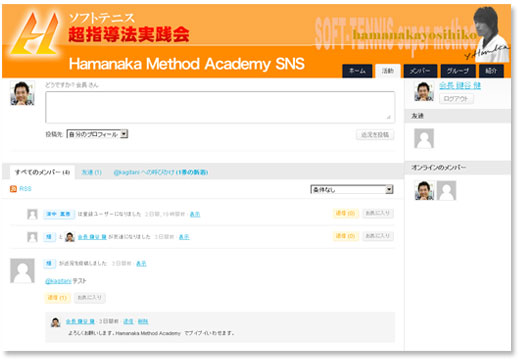The image size is (520, 361).
Task: Click the 表示 link in the registered-user row
Action: (x=195, y=214)
